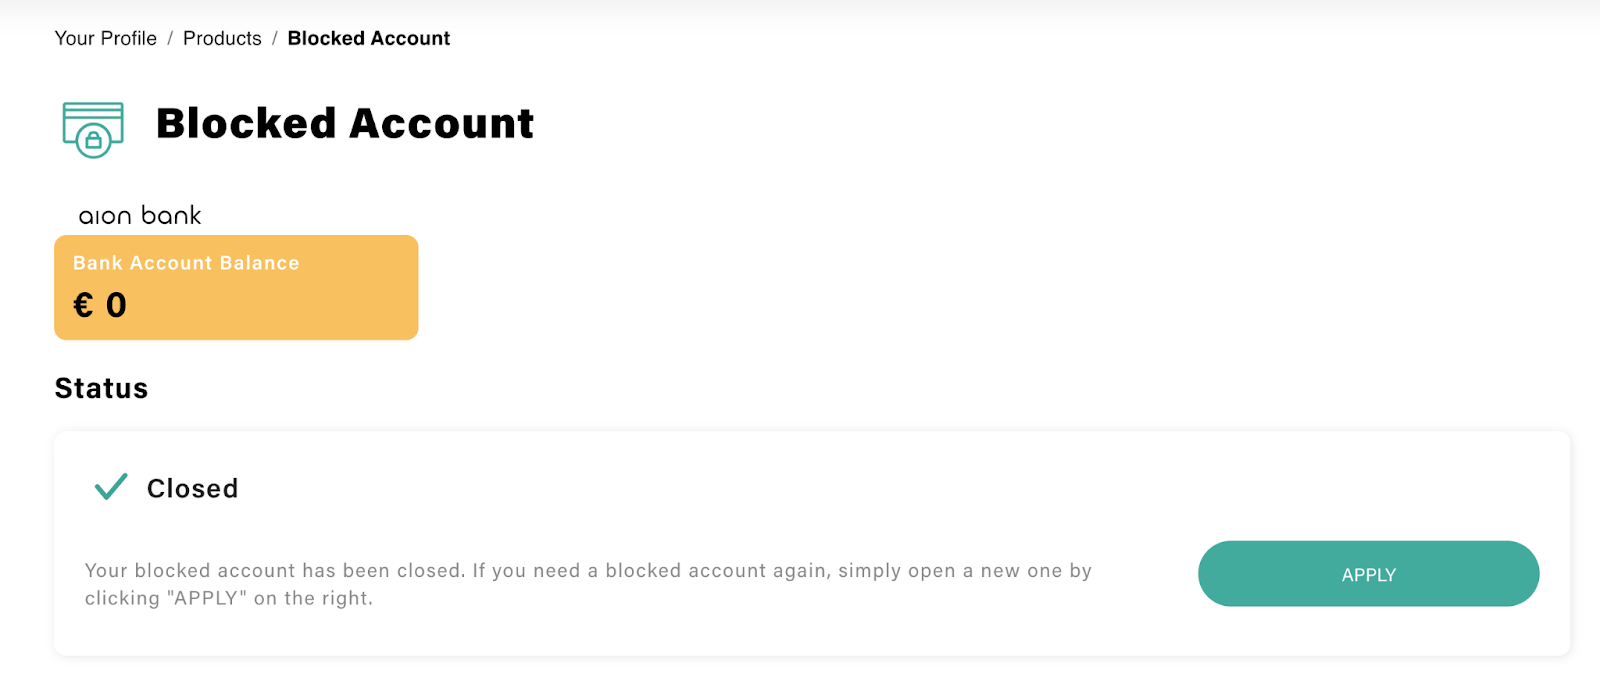Click the slash between Your Profile and Products
Viewport: 1600px width, 688px height.
click(x=170, y=38)
